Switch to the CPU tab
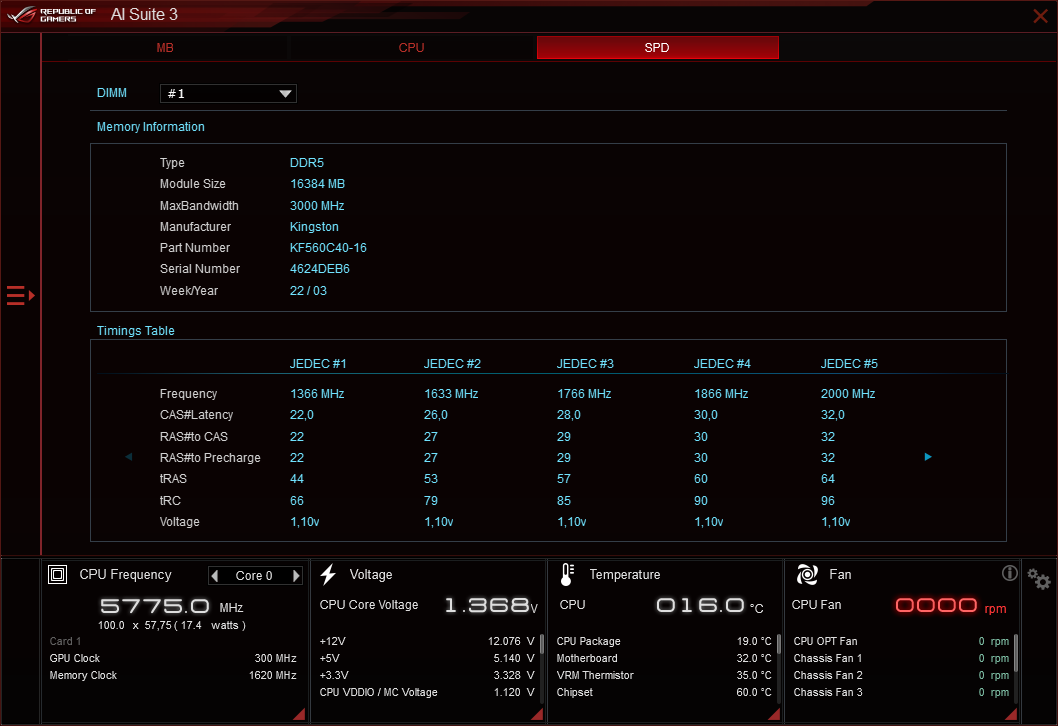1058x726 pixels. coord(411,47)
